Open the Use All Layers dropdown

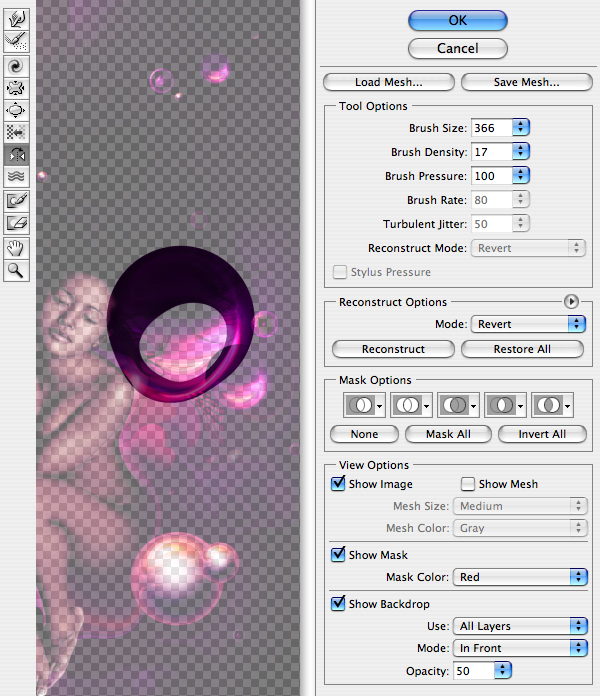tap(520, 626)
